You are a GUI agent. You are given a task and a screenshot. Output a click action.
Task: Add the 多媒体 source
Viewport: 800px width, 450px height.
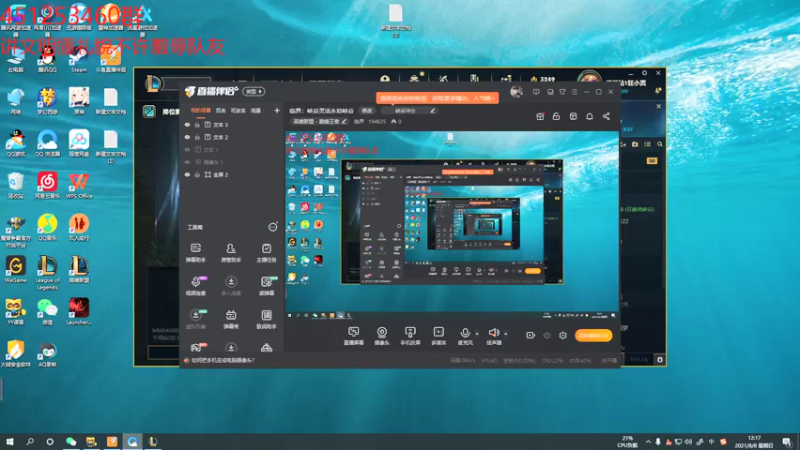pyautogui.click(x=438, y=336)
